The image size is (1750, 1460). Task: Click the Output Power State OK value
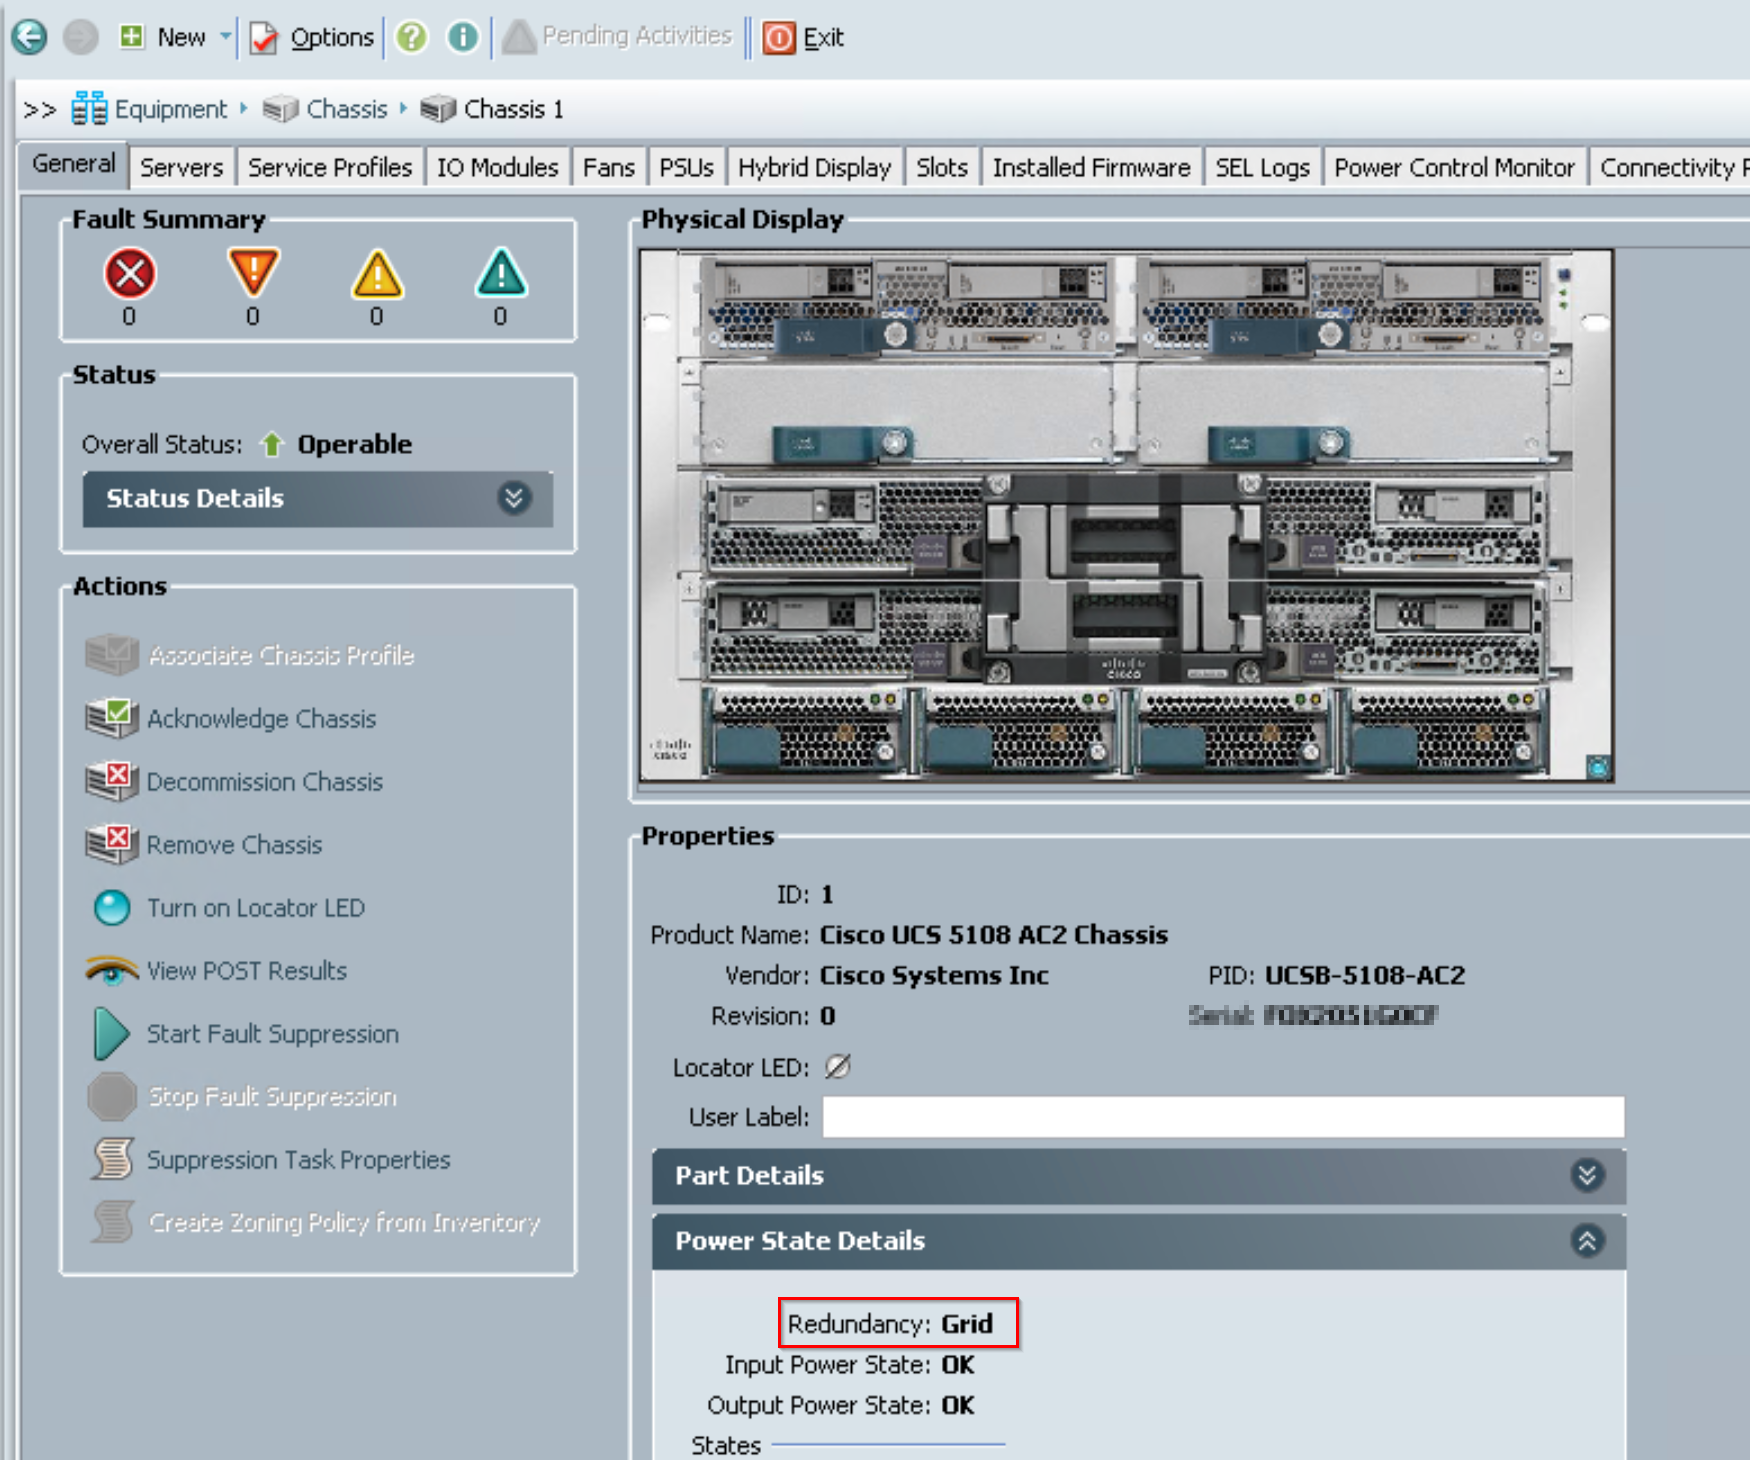tap(958, 1406)
